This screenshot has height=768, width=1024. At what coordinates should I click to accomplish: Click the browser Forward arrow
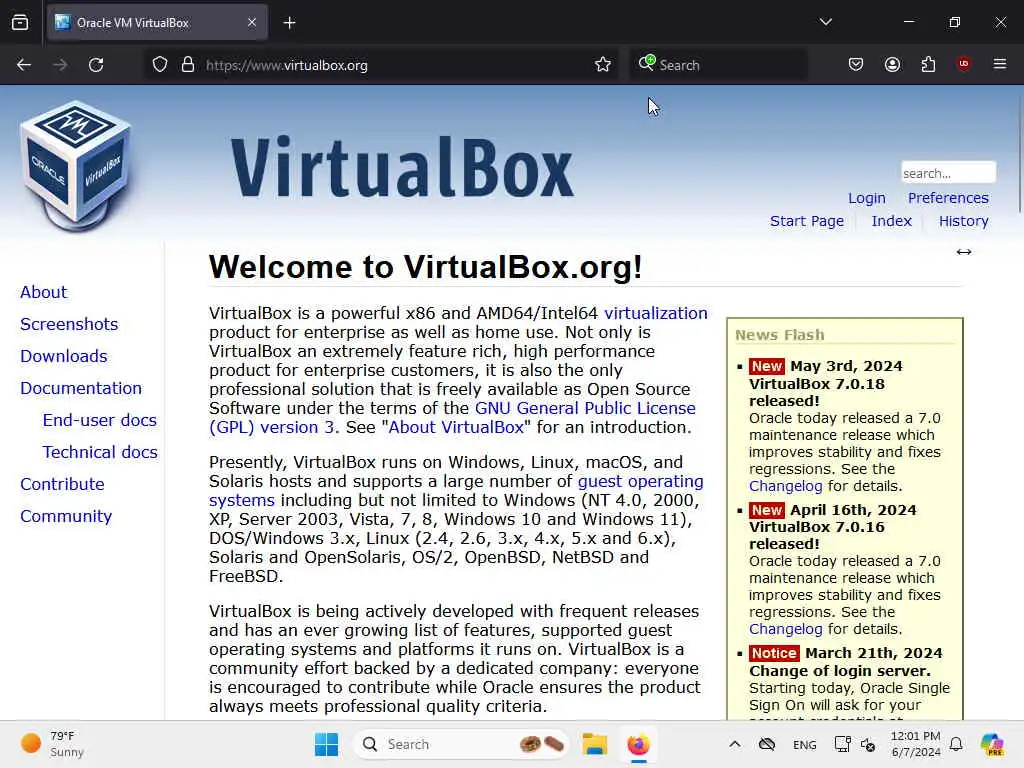pyautogui.click(x=60, y=65)
